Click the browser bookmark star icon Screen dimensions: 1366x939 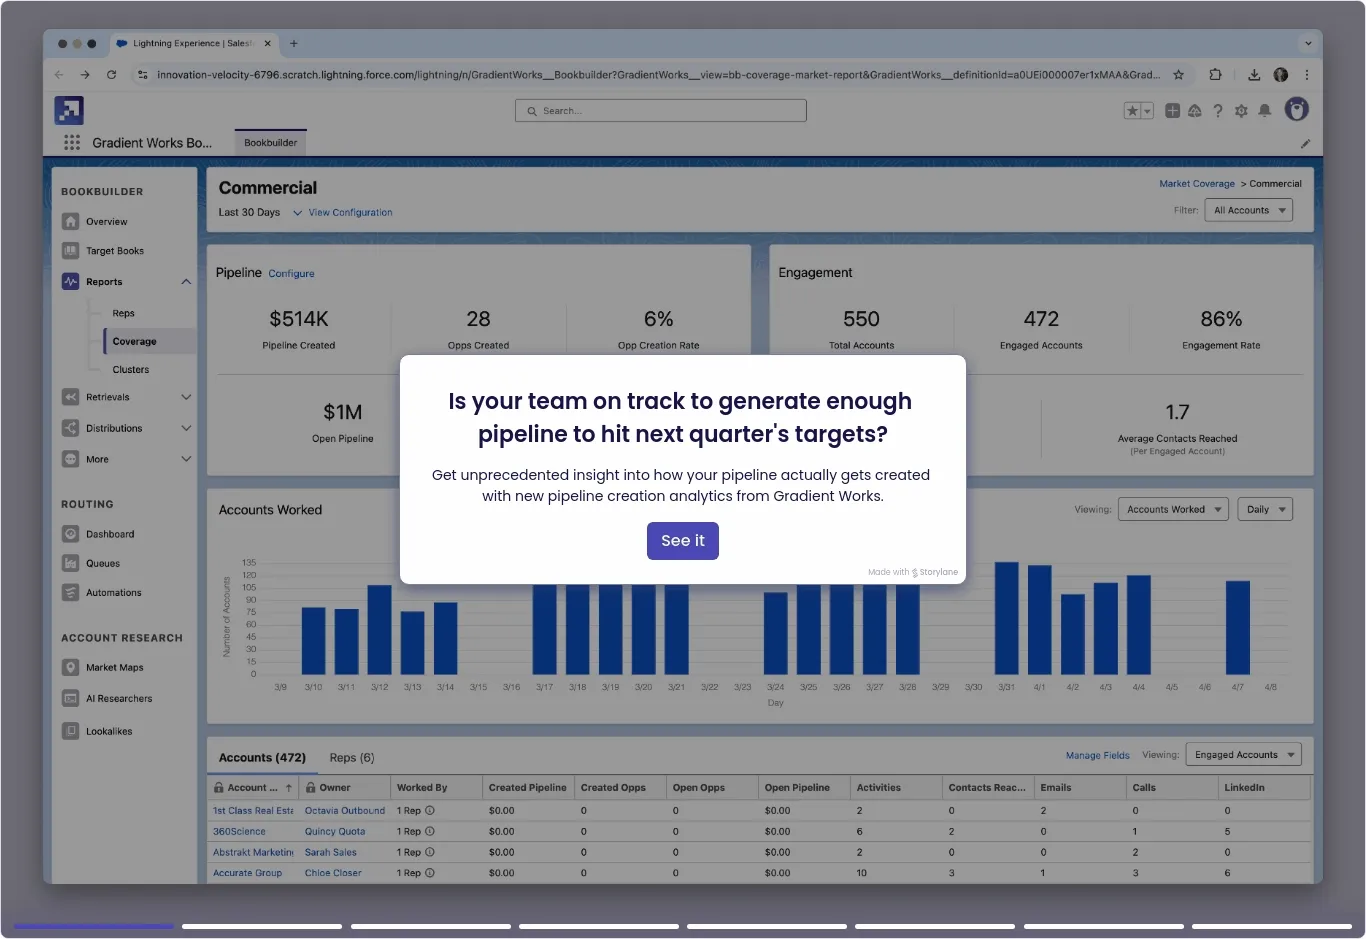click(1179, 75)
